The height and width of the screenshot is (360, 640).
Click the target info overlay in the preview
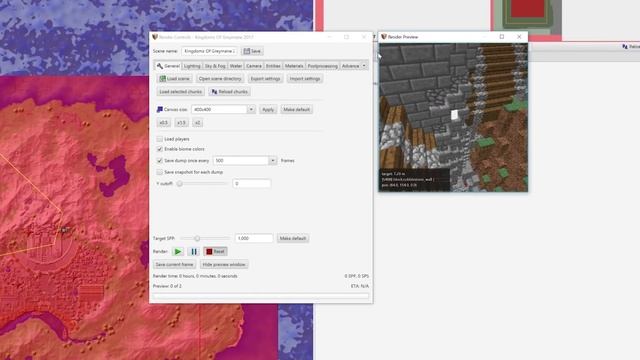(414, 179)
